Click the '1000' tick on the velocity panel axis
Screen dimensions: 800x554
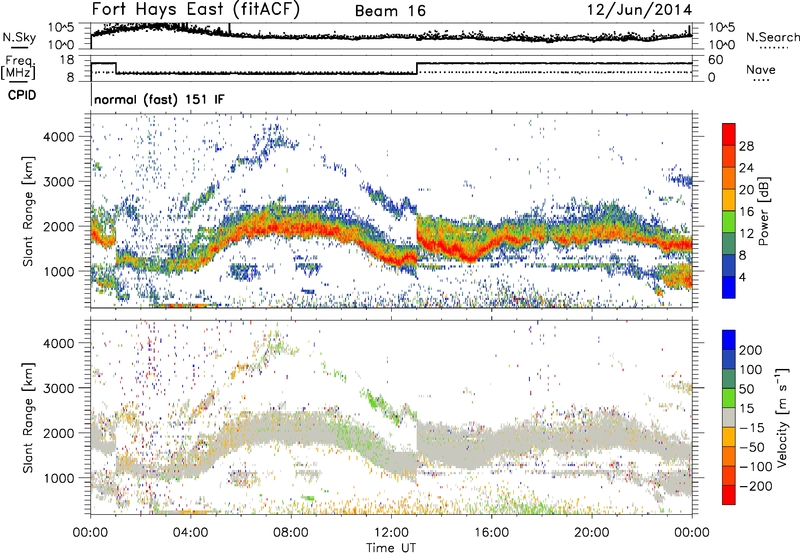tap(58, 478)
